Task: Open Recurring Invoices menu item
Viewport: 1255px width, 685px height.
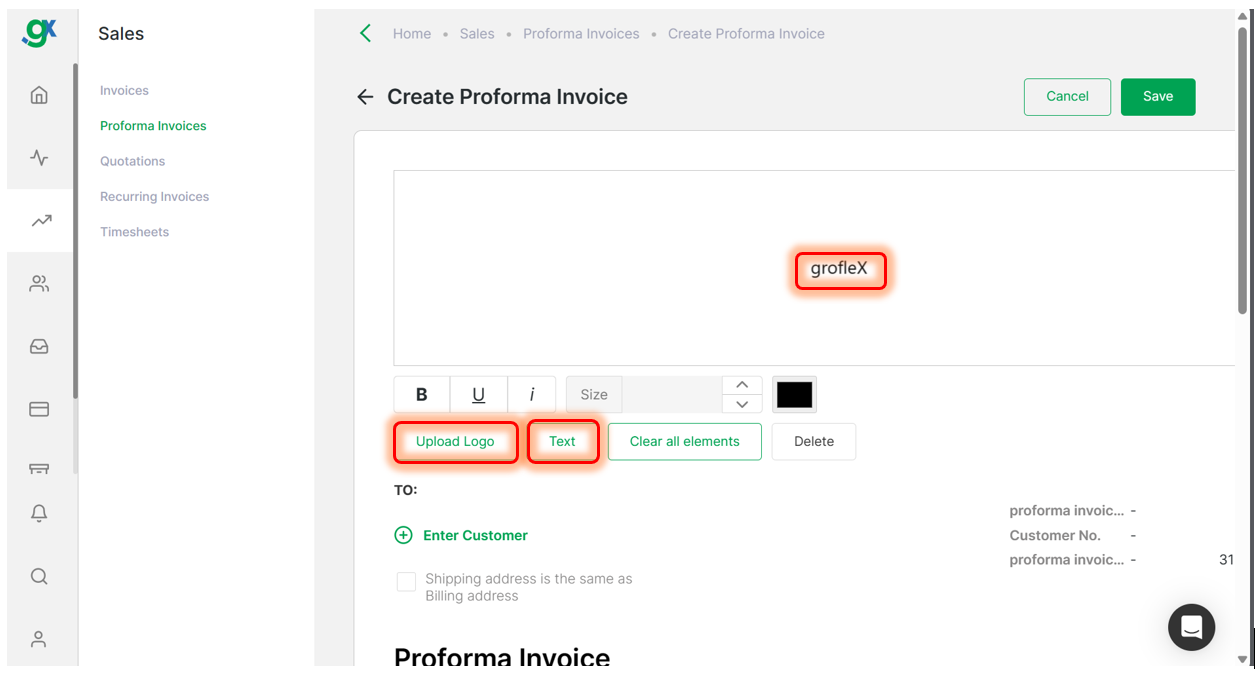Action: point(155,196)
